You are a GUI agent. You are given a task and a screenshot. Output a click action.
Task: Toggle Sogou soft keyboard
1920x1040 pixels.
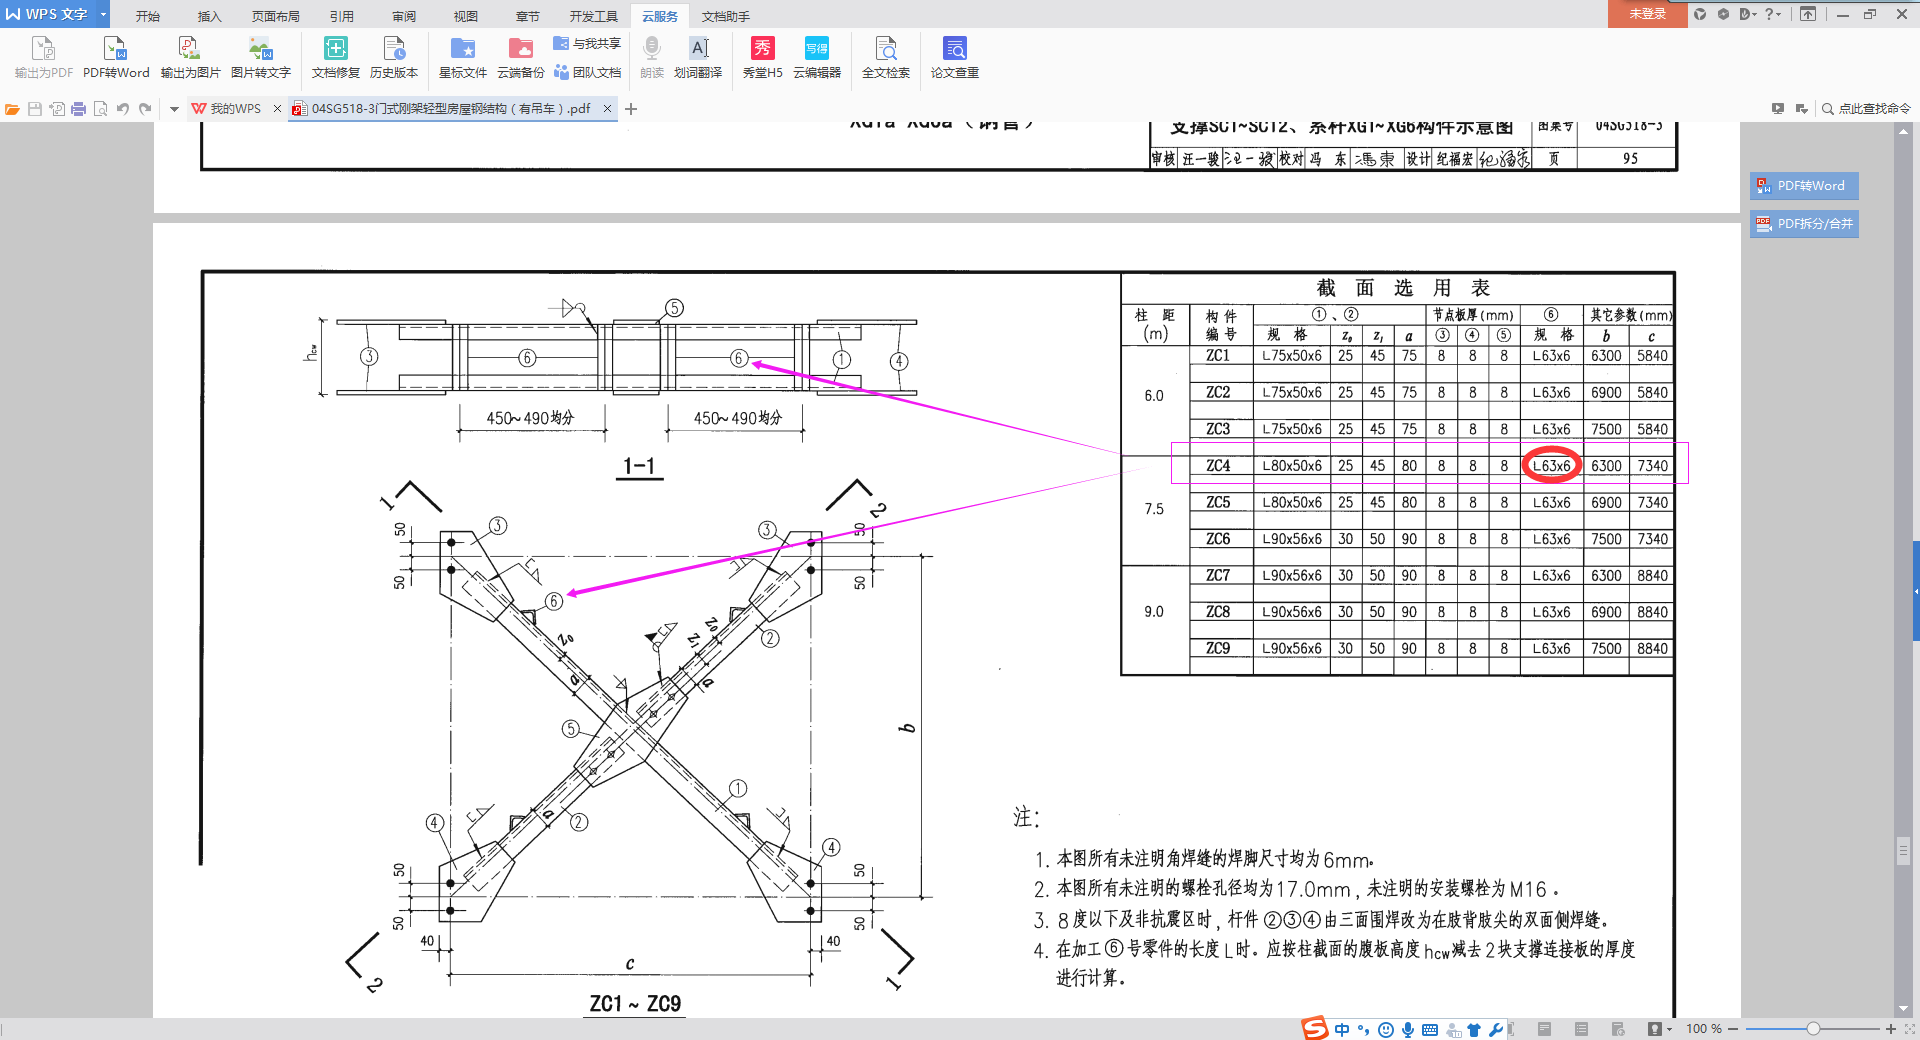[1430, 1029]
